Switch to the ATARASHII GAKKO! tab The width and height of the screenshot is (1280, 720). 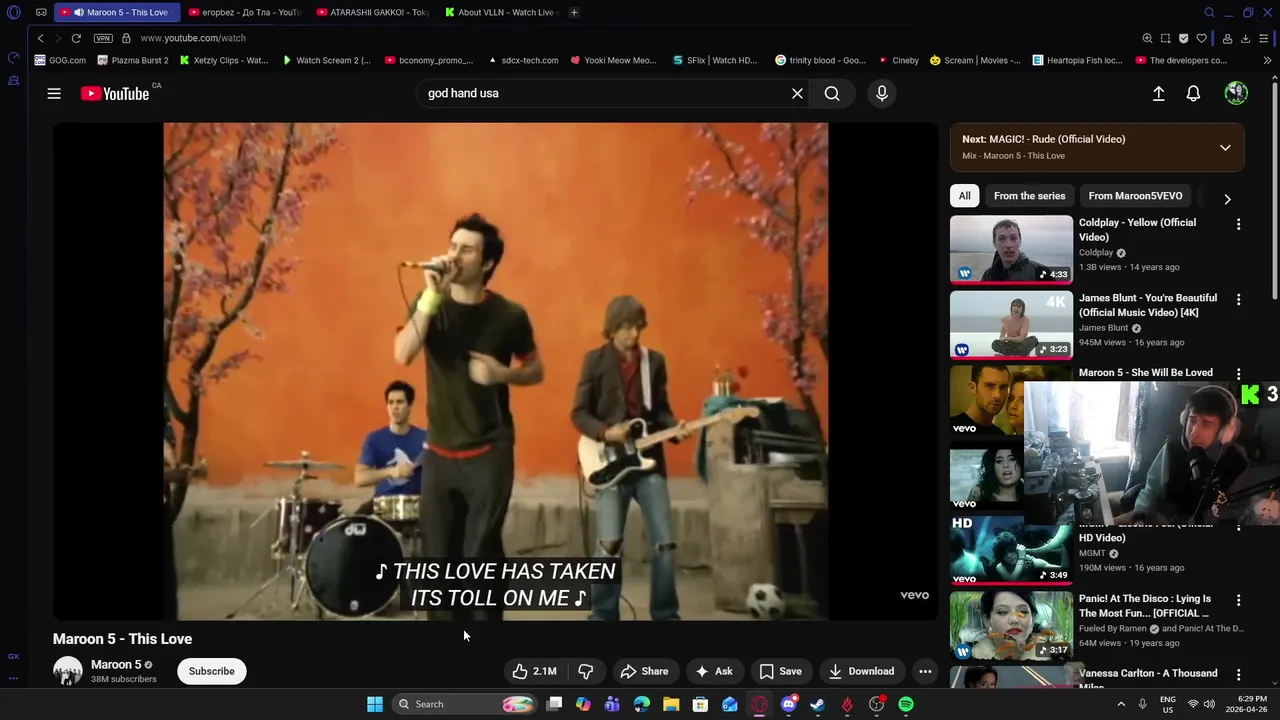[x=372, y=12]
